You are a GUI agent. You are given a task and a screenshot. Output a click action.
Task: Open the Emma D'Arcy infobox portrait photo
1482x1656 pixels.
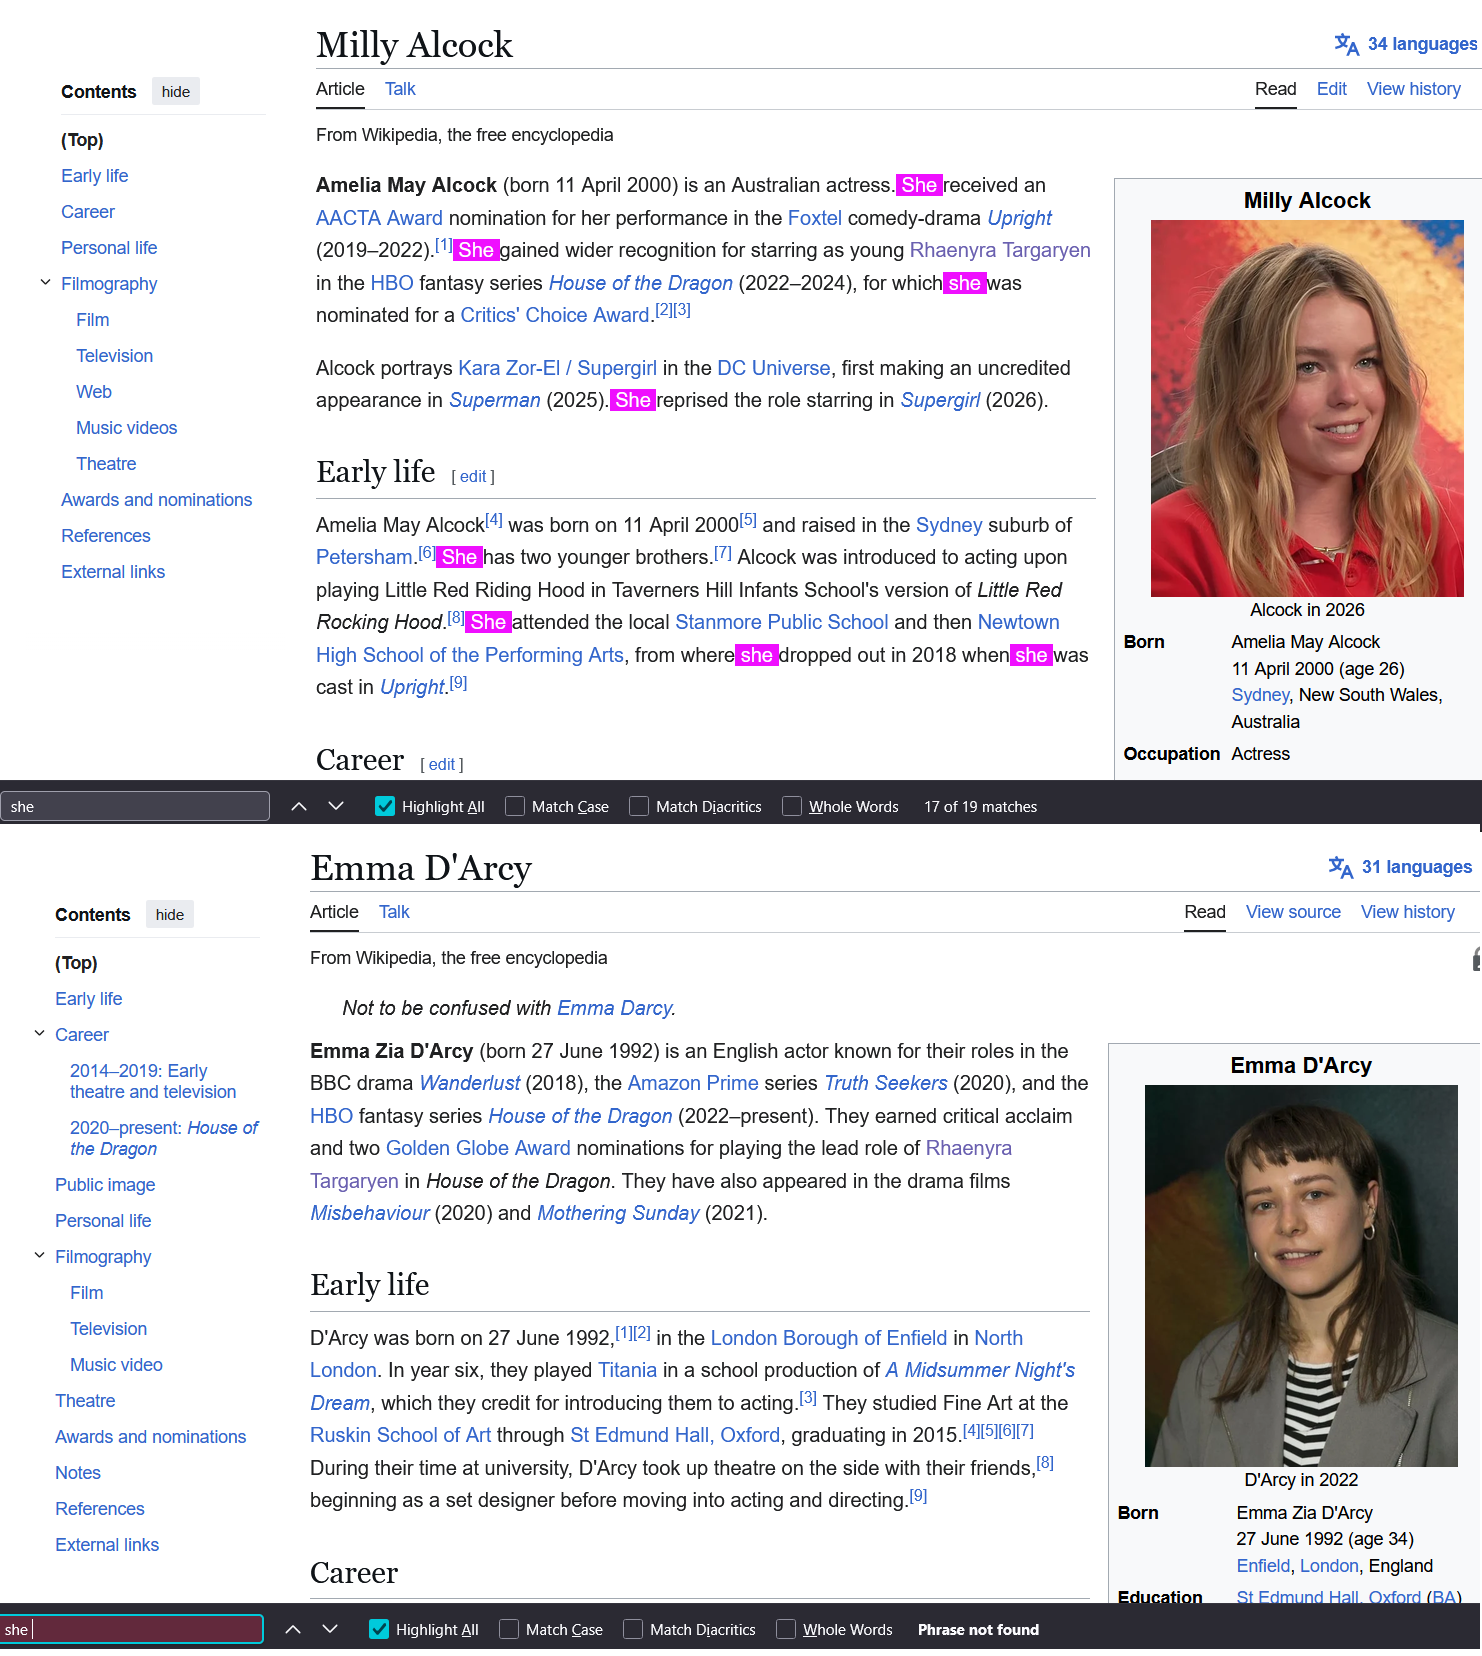(1301, 1276)
